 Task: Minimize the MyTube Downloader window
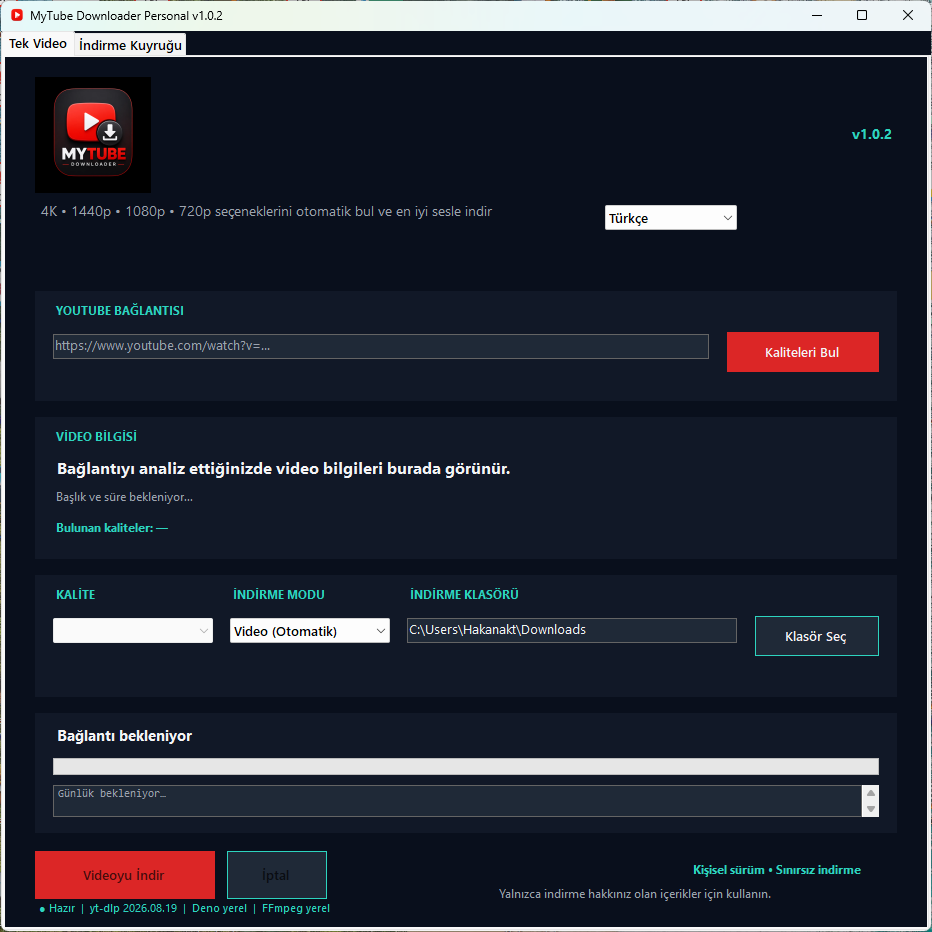pos(817,15)
